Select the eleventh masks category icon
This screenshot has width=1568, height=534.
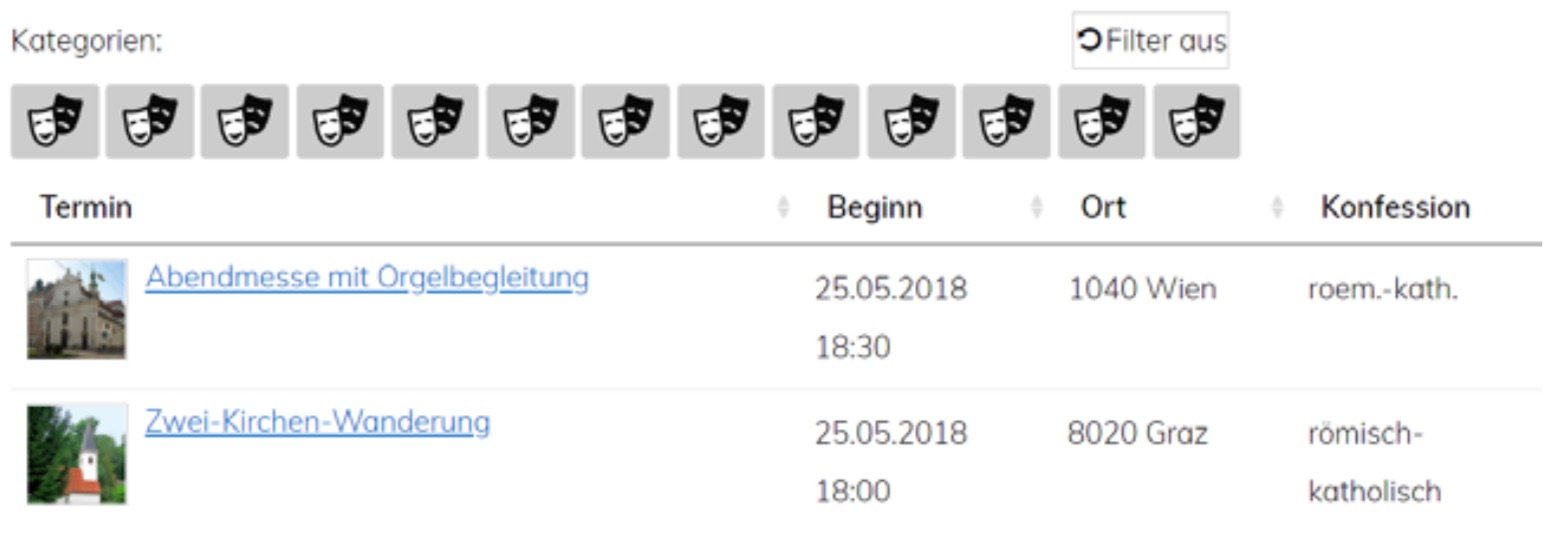coord(1006,121)
